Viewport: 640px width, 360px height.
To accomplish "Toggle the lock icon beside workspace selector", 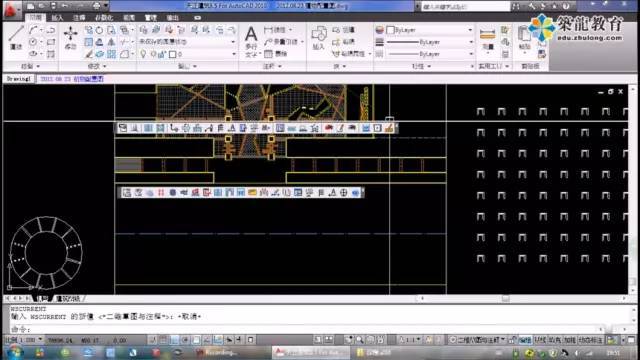I will 512,340.
